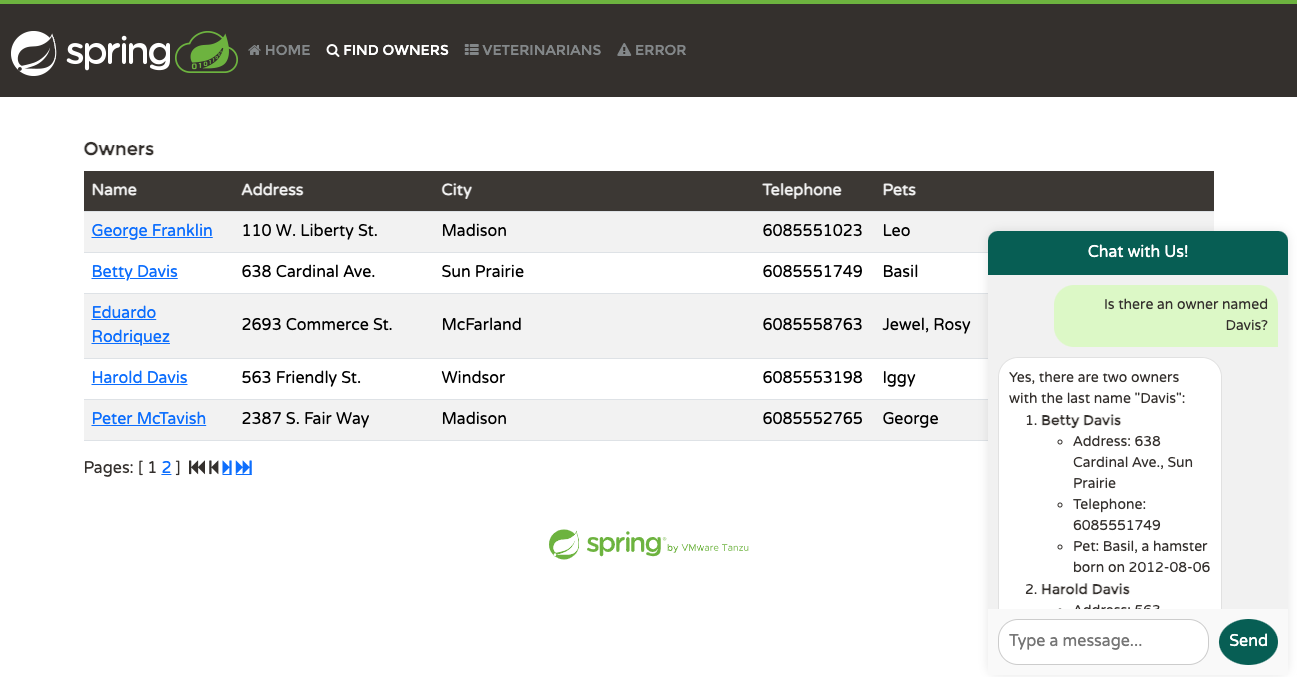The width and height of the screenshot is (1297, 677).
Task: Open the Home menu item
Action: tap(279, 50)
